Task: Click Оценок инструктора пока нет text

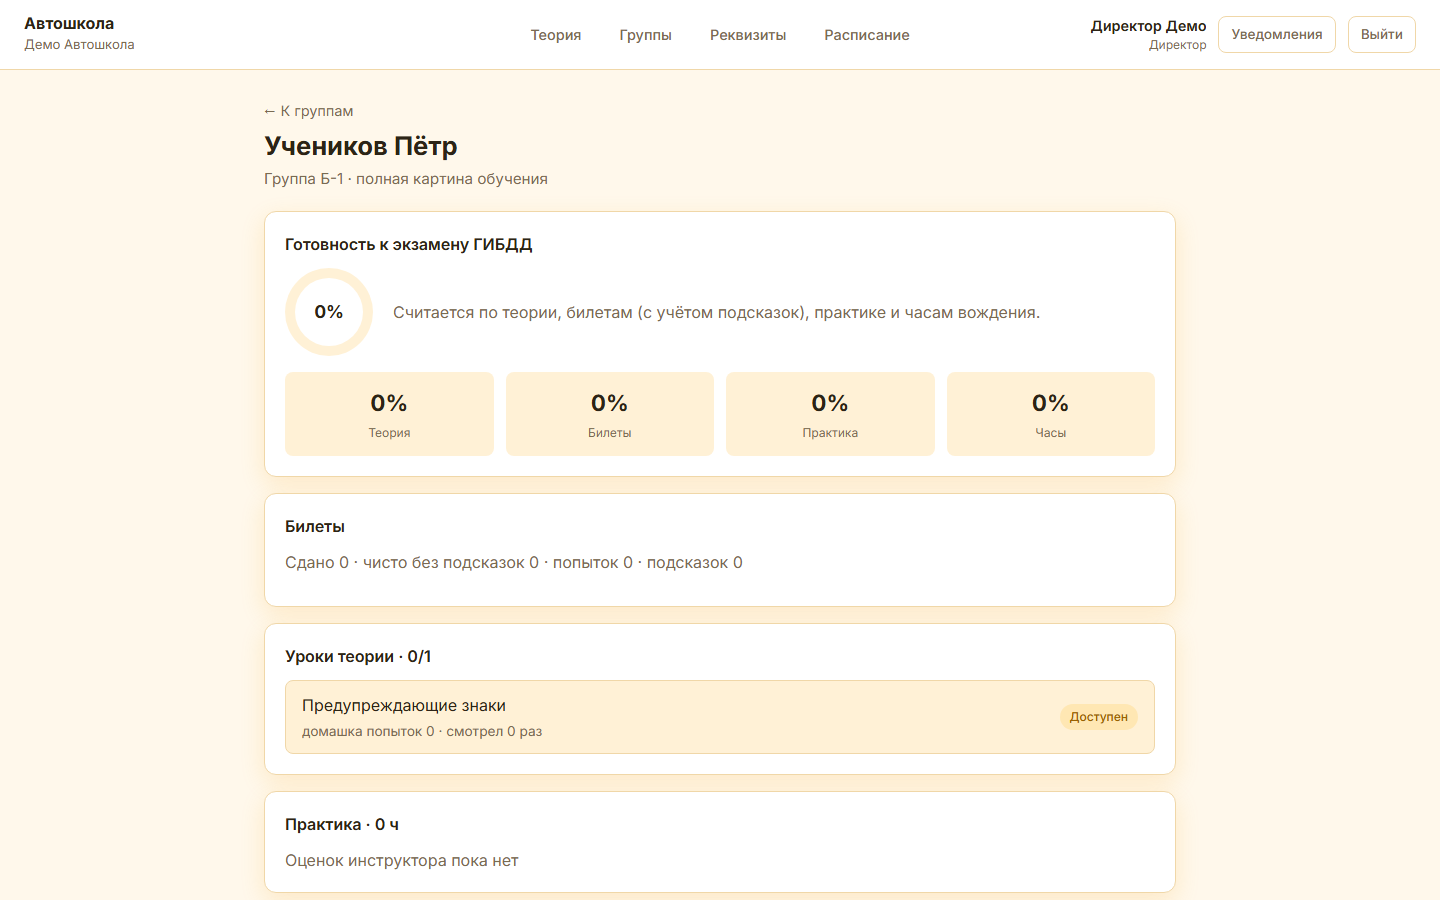Action: (x=402, y=861)
